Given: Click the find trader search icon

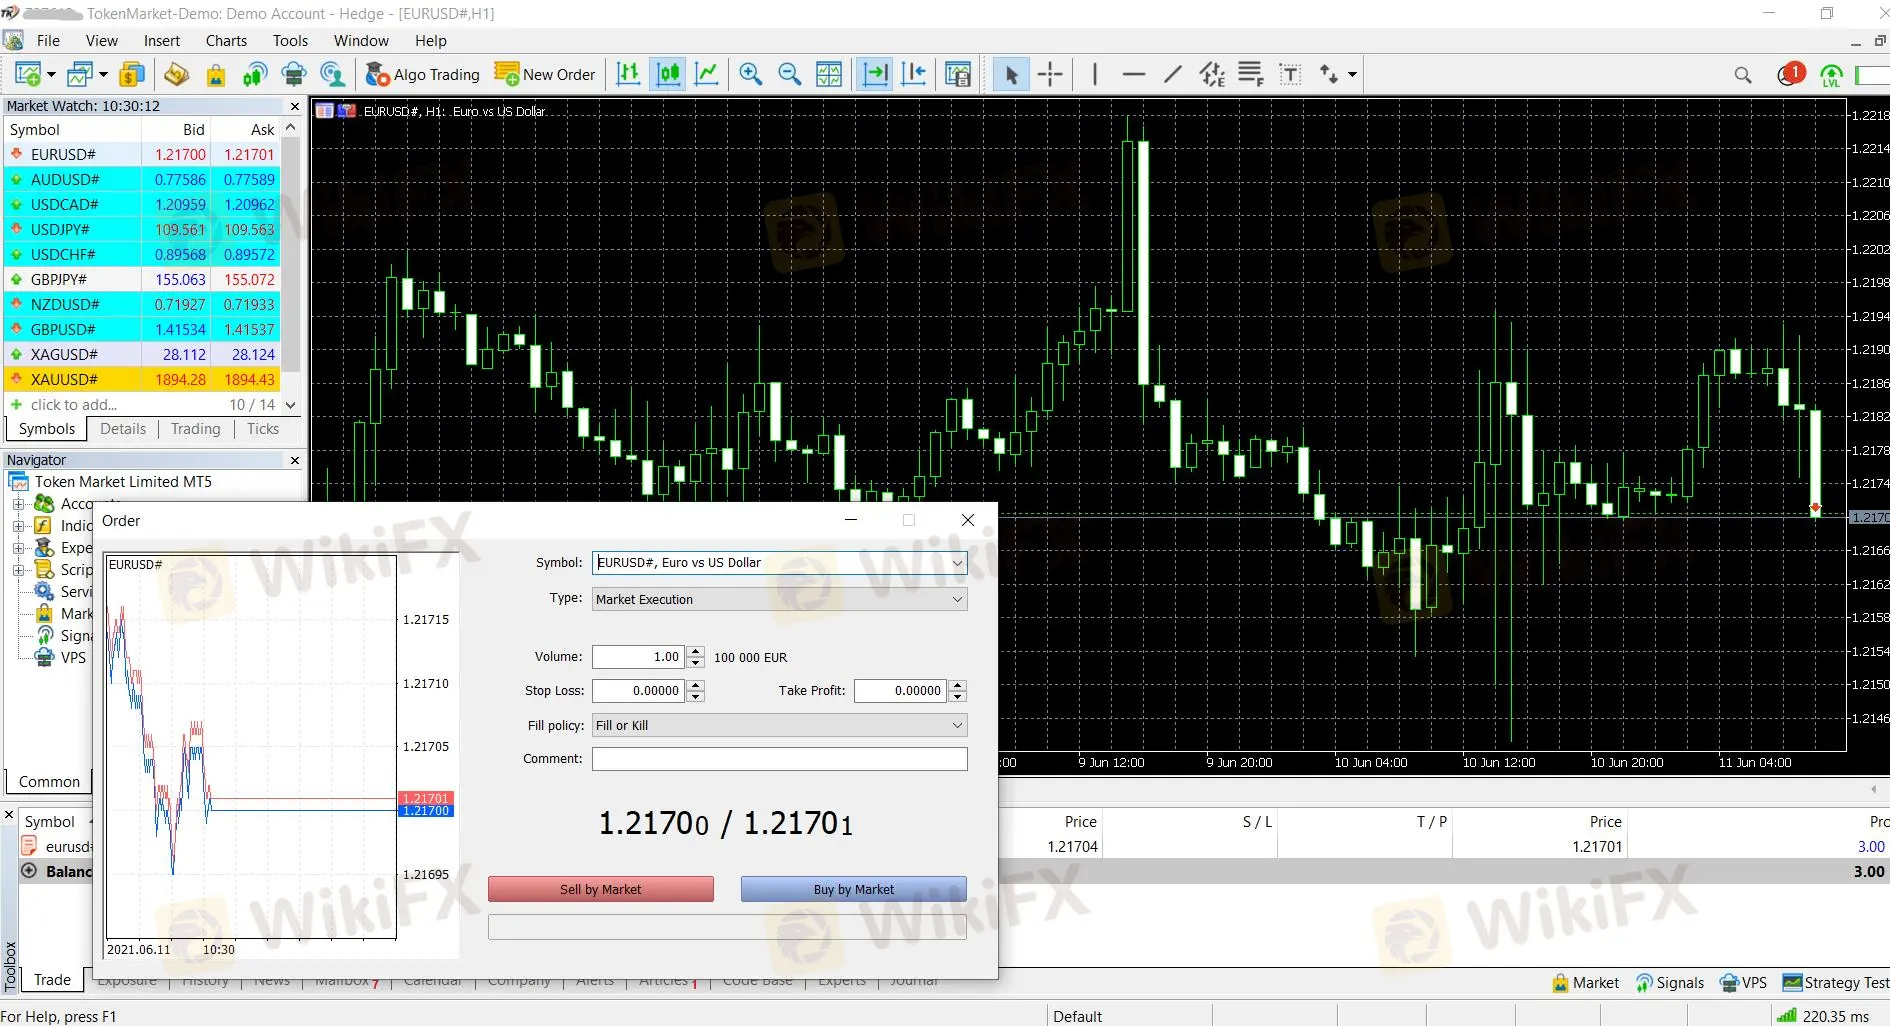Looking at the screenshot, I should coord(333,74).
